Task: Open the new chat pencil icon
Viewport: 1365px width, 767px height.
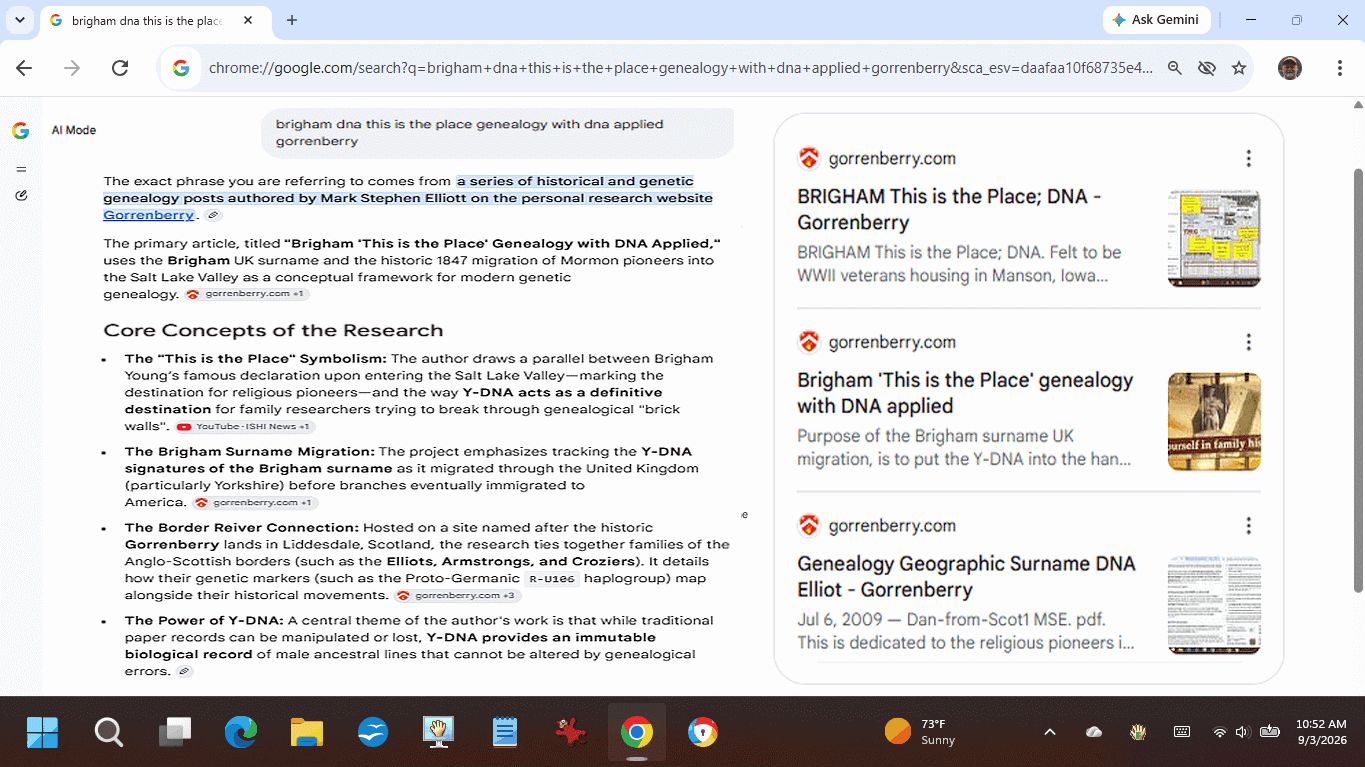Action: click(x=21, y=195)
